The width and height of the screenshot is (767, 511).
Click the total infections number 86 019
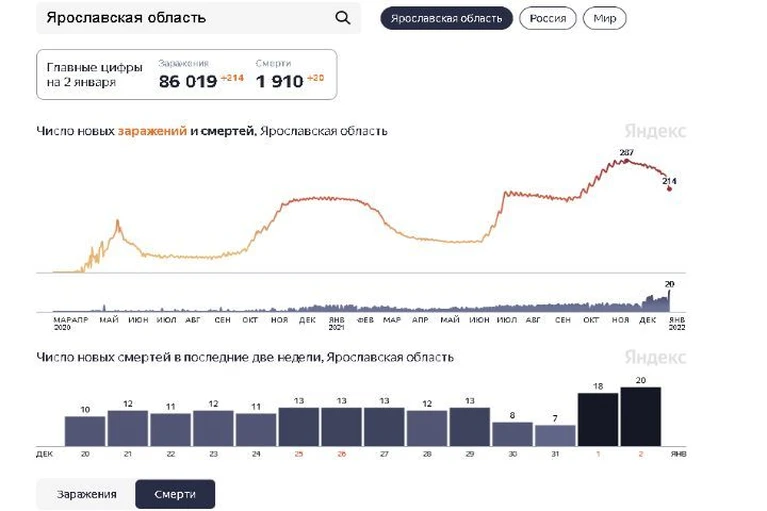188,81
